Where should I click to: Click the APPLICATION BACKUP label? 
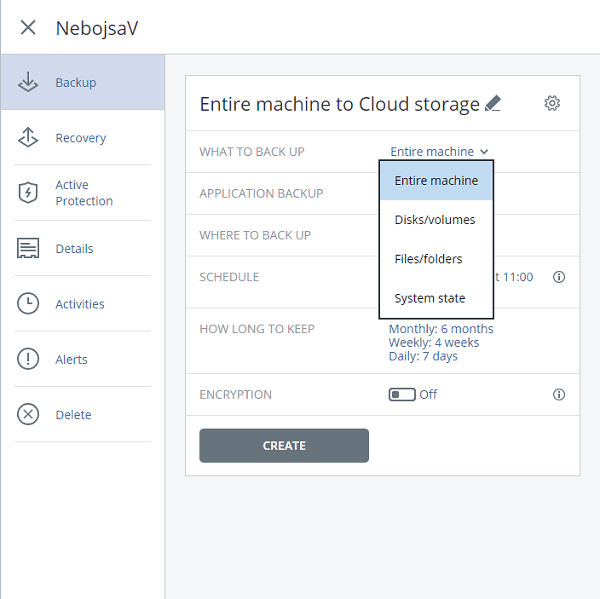(261, 194)
